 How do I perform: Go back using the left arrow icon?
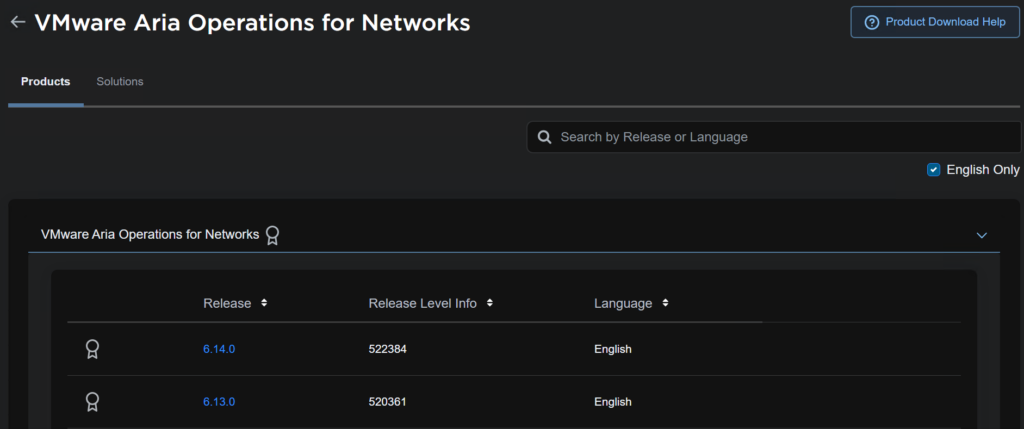(18, 22)
